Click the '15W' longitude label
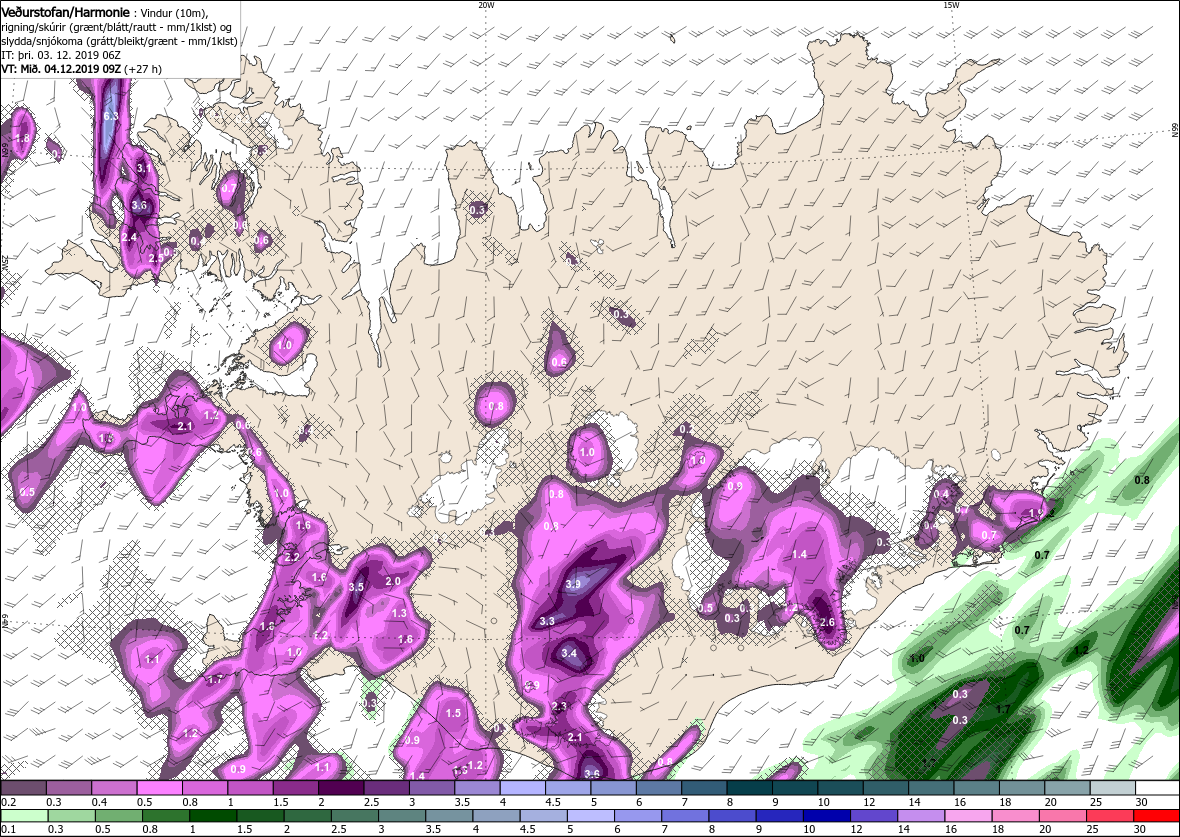Image resolution: width=1180 pixels, height=837 pixels. (950, 5)
